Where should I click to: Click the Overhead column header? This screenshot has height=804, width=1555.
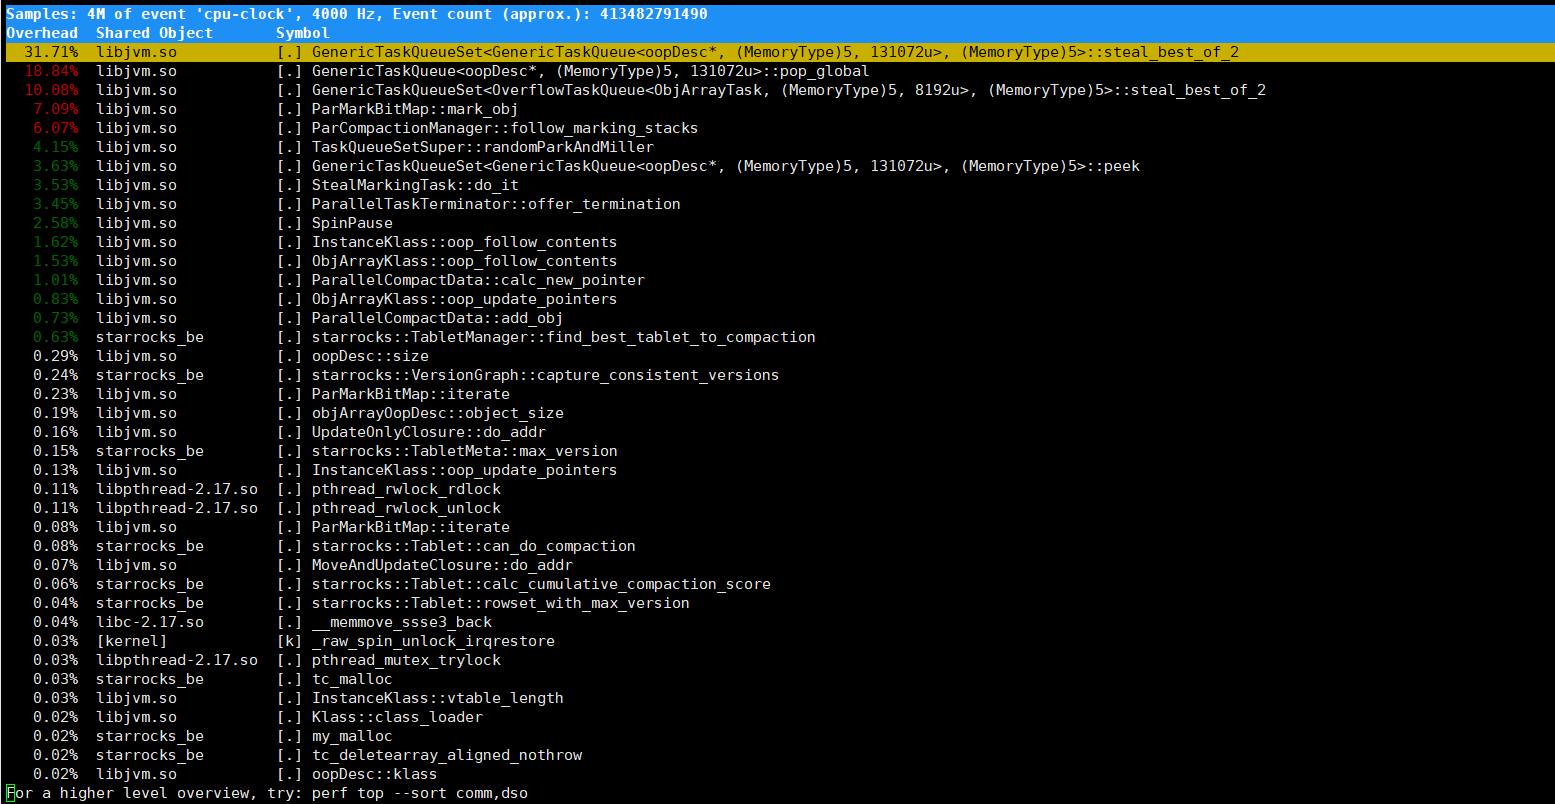[x=42, y=33]
